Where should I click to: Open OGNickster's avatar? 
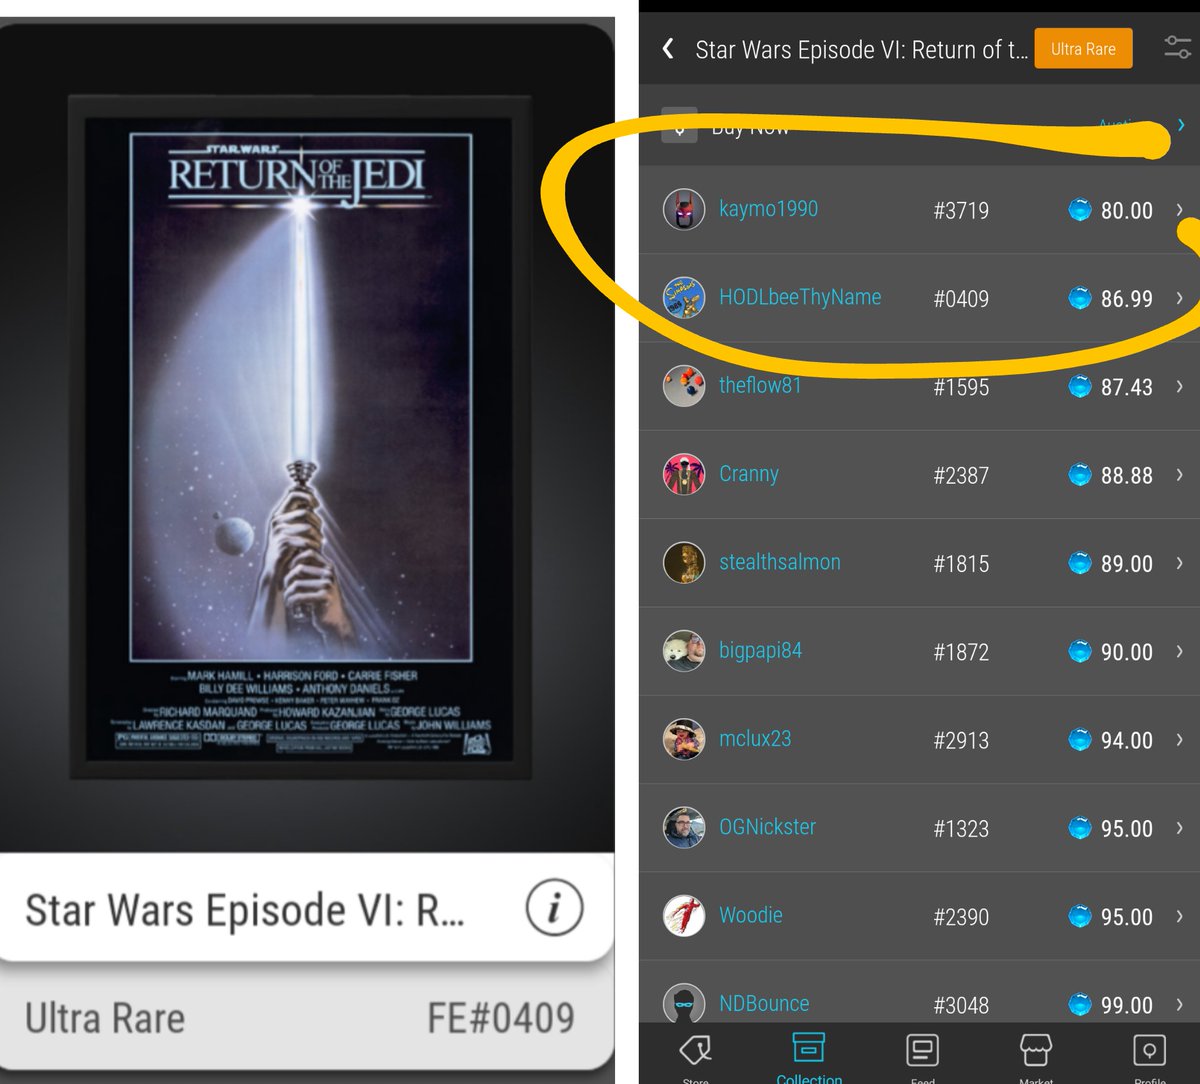(x=684, y=827)
